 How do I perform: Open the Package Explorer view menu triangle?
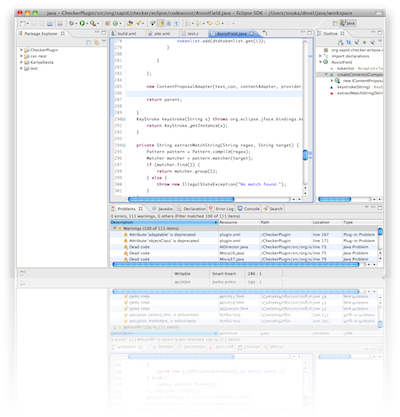[104, 41]
